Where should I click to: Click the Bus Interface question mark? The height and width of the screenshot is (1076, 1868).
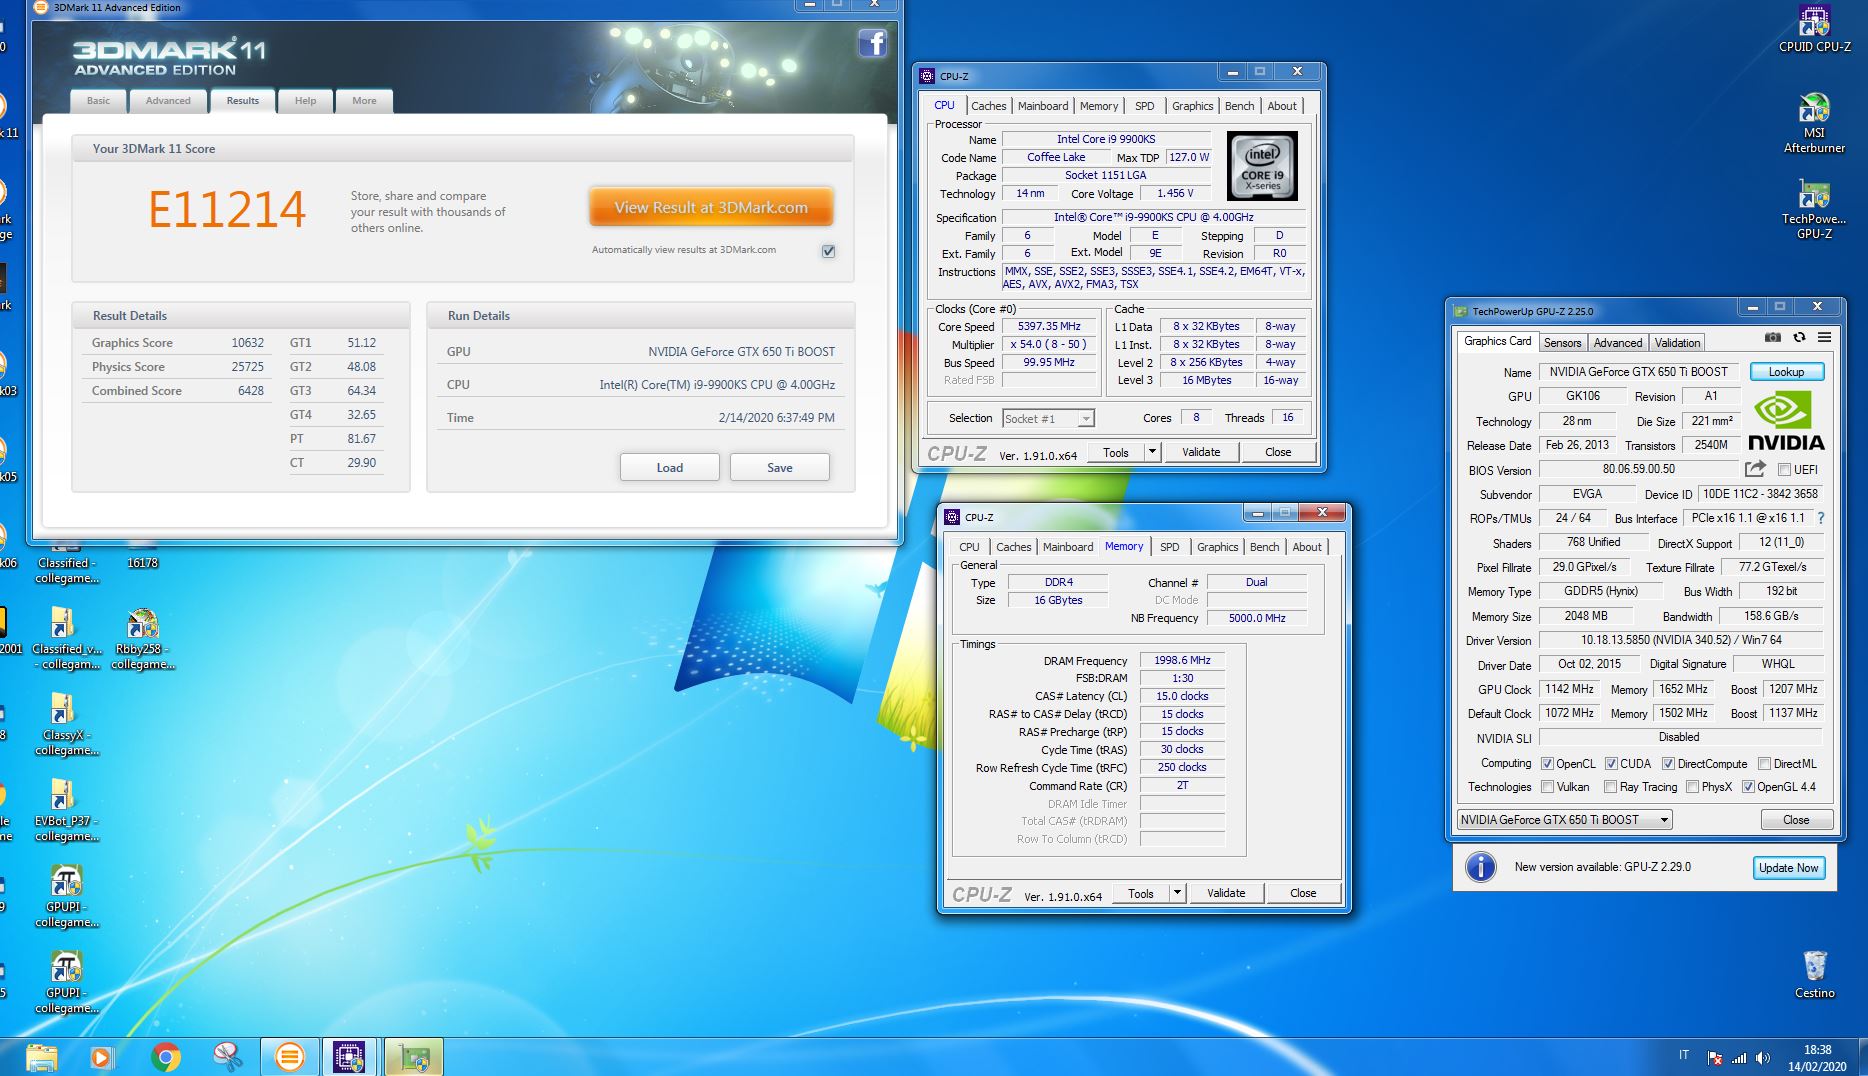point(1821,518)
